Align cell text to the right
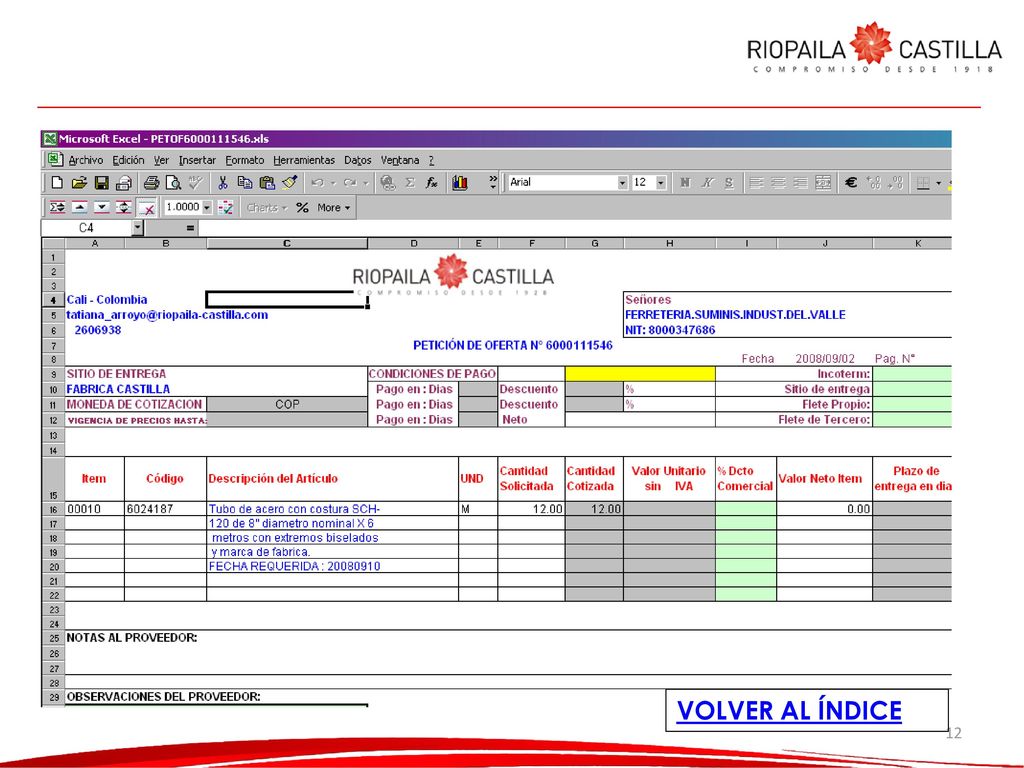1024x768 pixels. pyautogui.click(x=801, y=183)
